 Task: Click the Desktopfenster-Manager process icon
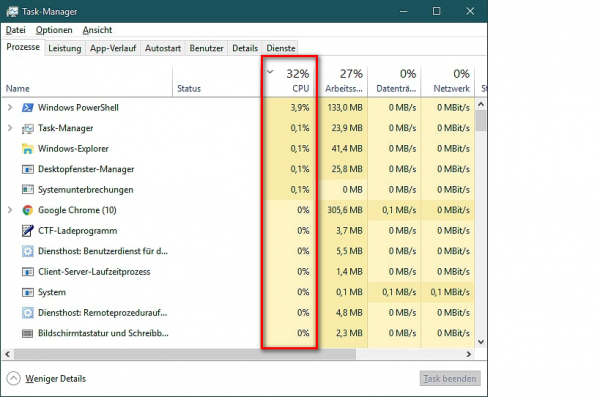point(28,169)
